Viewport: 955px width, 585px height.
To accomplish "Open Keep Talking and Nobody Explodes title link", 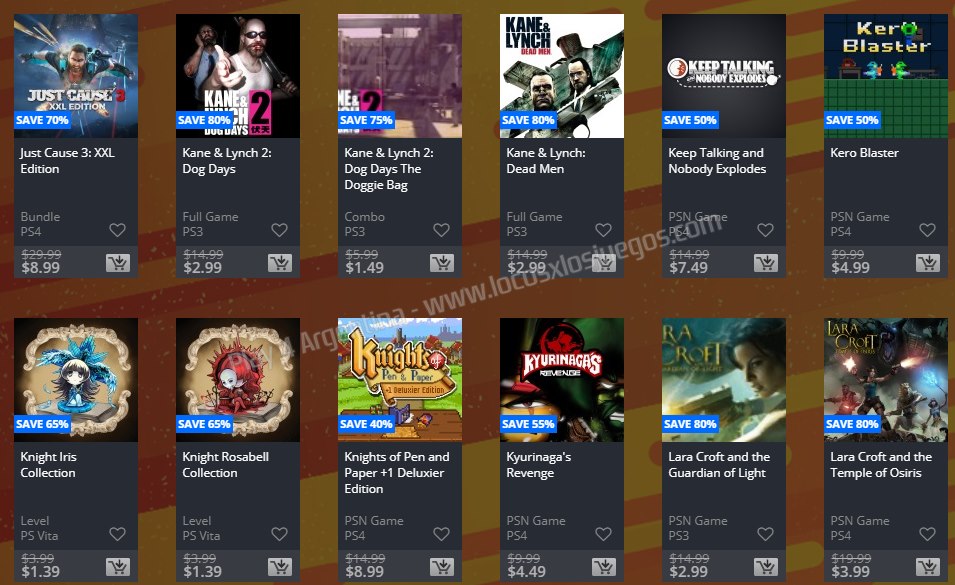I will 717,161.
